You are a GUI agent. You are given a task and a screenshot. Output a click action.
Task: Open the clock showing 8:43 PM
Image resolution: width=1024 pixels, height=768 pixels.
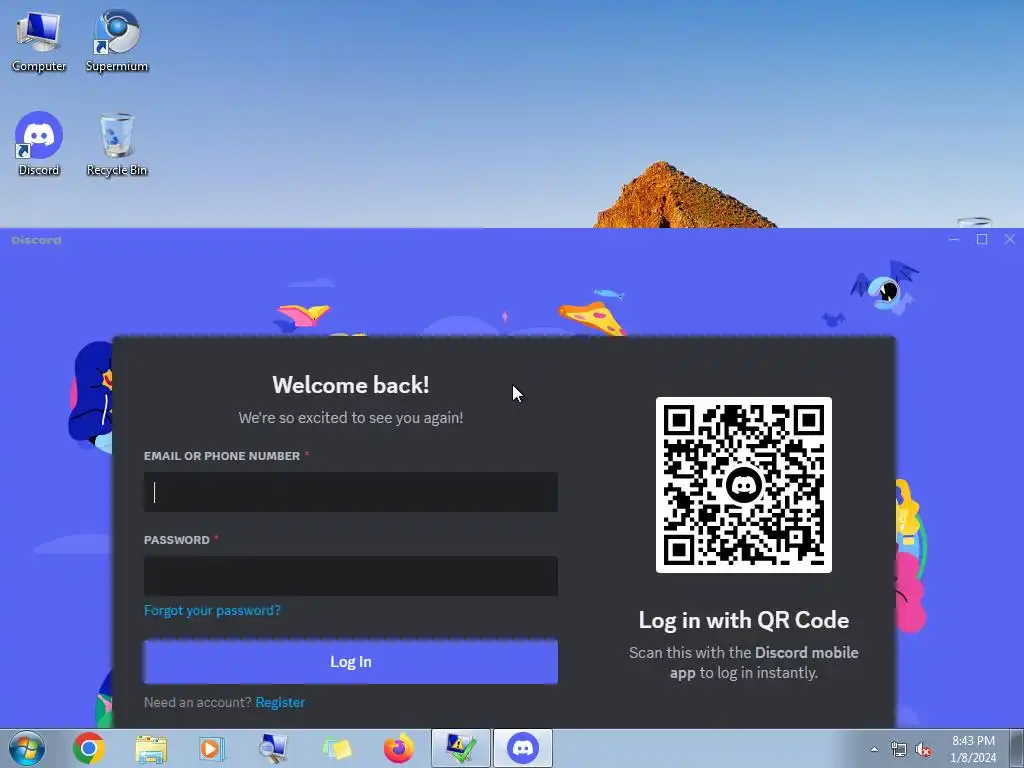click(x=973, y=748)
